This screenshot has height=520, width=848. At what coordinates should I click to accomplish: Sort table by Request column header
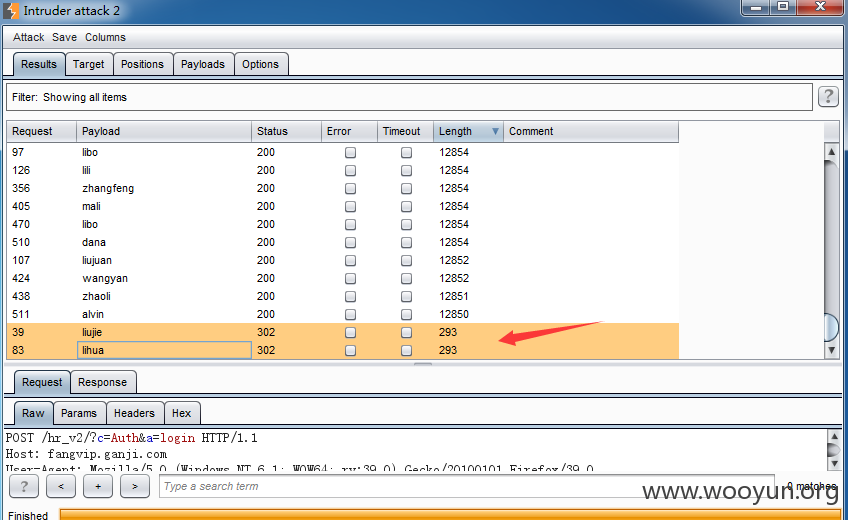pyautogui.click(x=42, y=131)
